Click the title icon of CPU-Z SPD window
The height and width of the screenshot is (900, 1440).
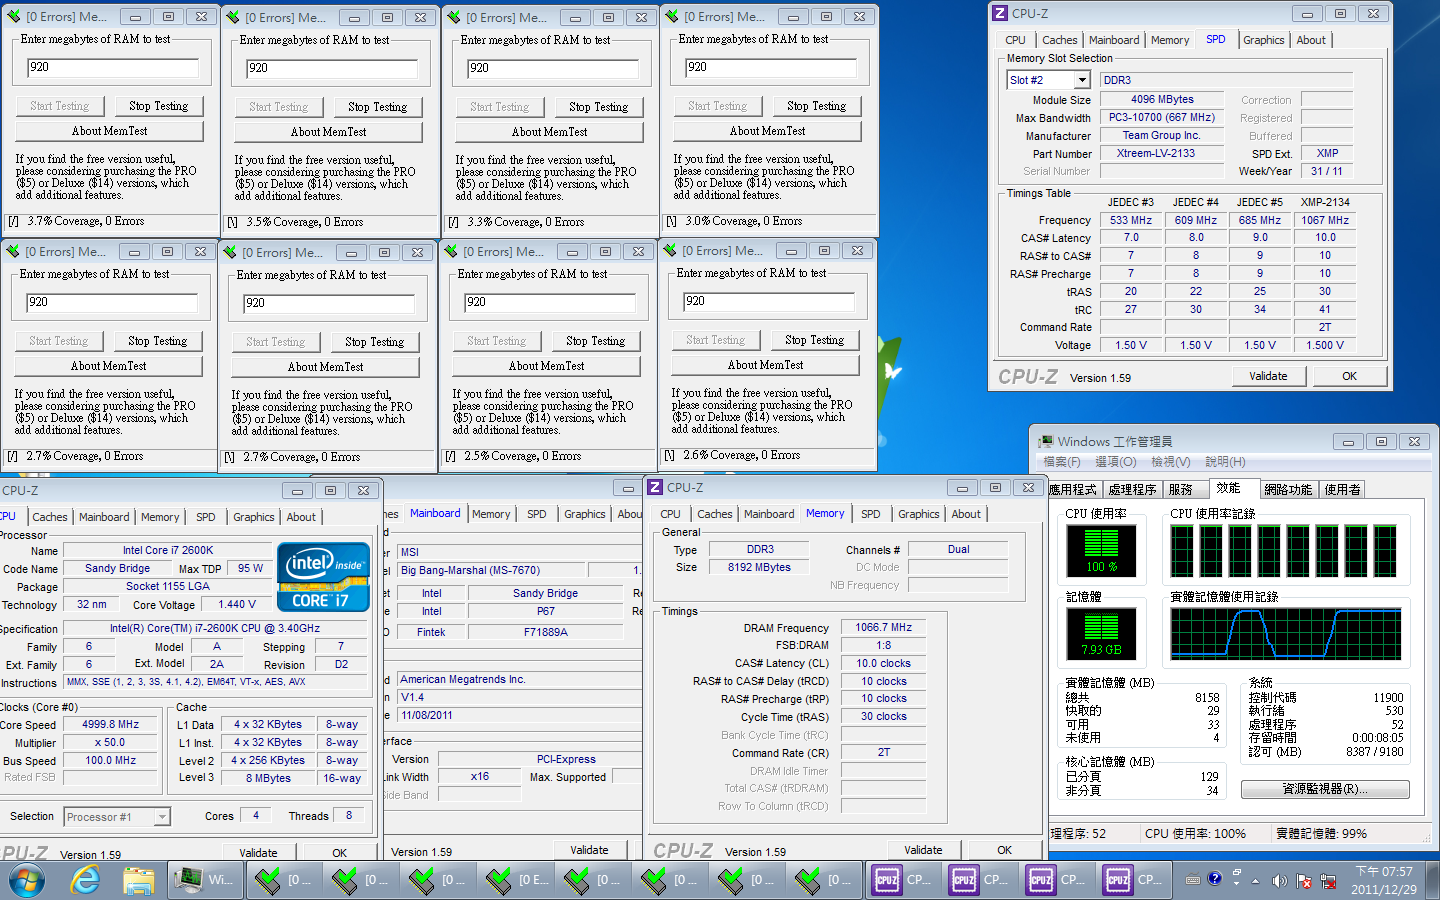tap(1000, 13)
